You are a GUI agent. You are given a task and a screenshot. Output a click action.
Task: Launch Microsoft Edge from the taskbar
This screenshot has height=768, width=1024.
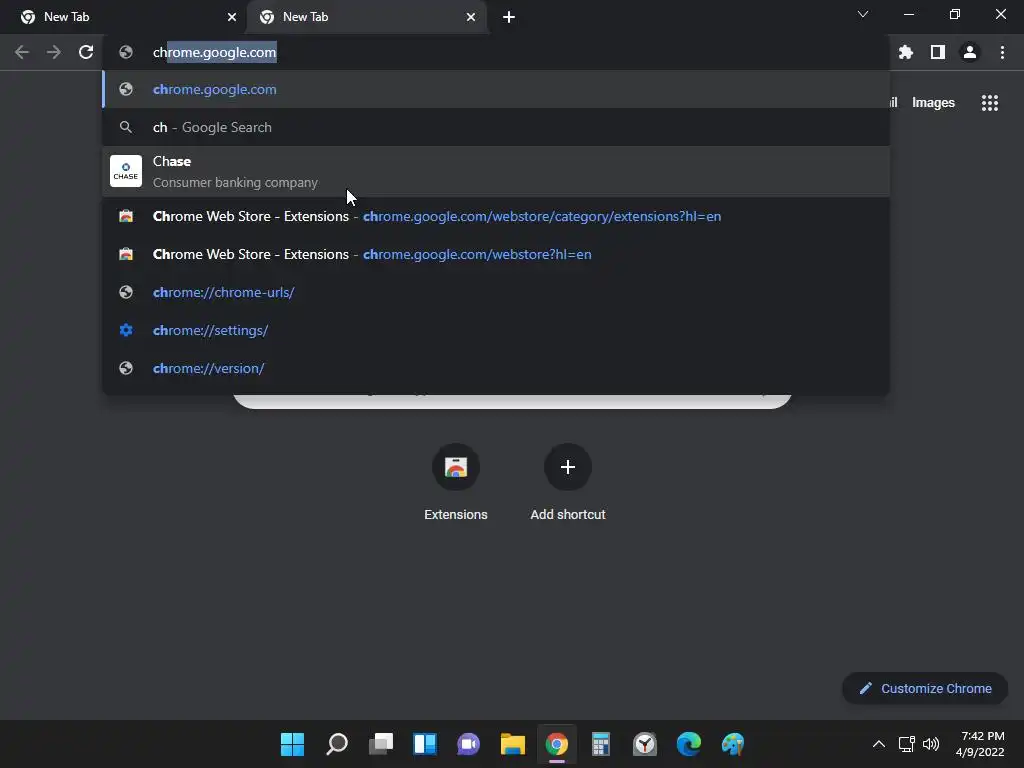[688, 744]
